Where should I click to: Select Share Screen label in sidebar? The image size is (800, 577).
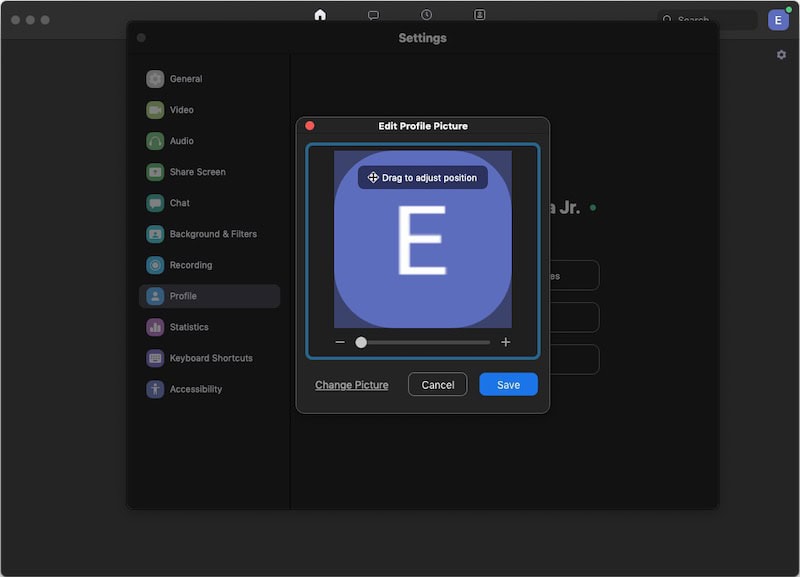pos(197,172)
